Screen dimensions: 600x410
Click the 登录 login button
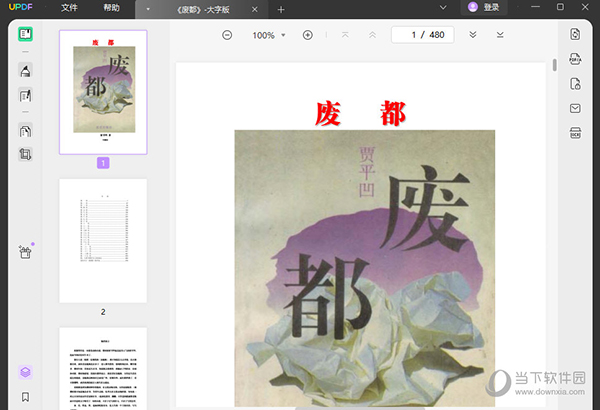click(484, 8)
